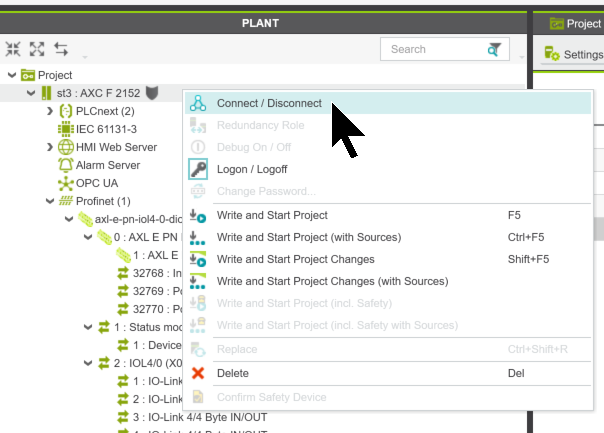Expand the HMI Web Server node
This screenshot has width=604, height=433.
tap(49, 147)
